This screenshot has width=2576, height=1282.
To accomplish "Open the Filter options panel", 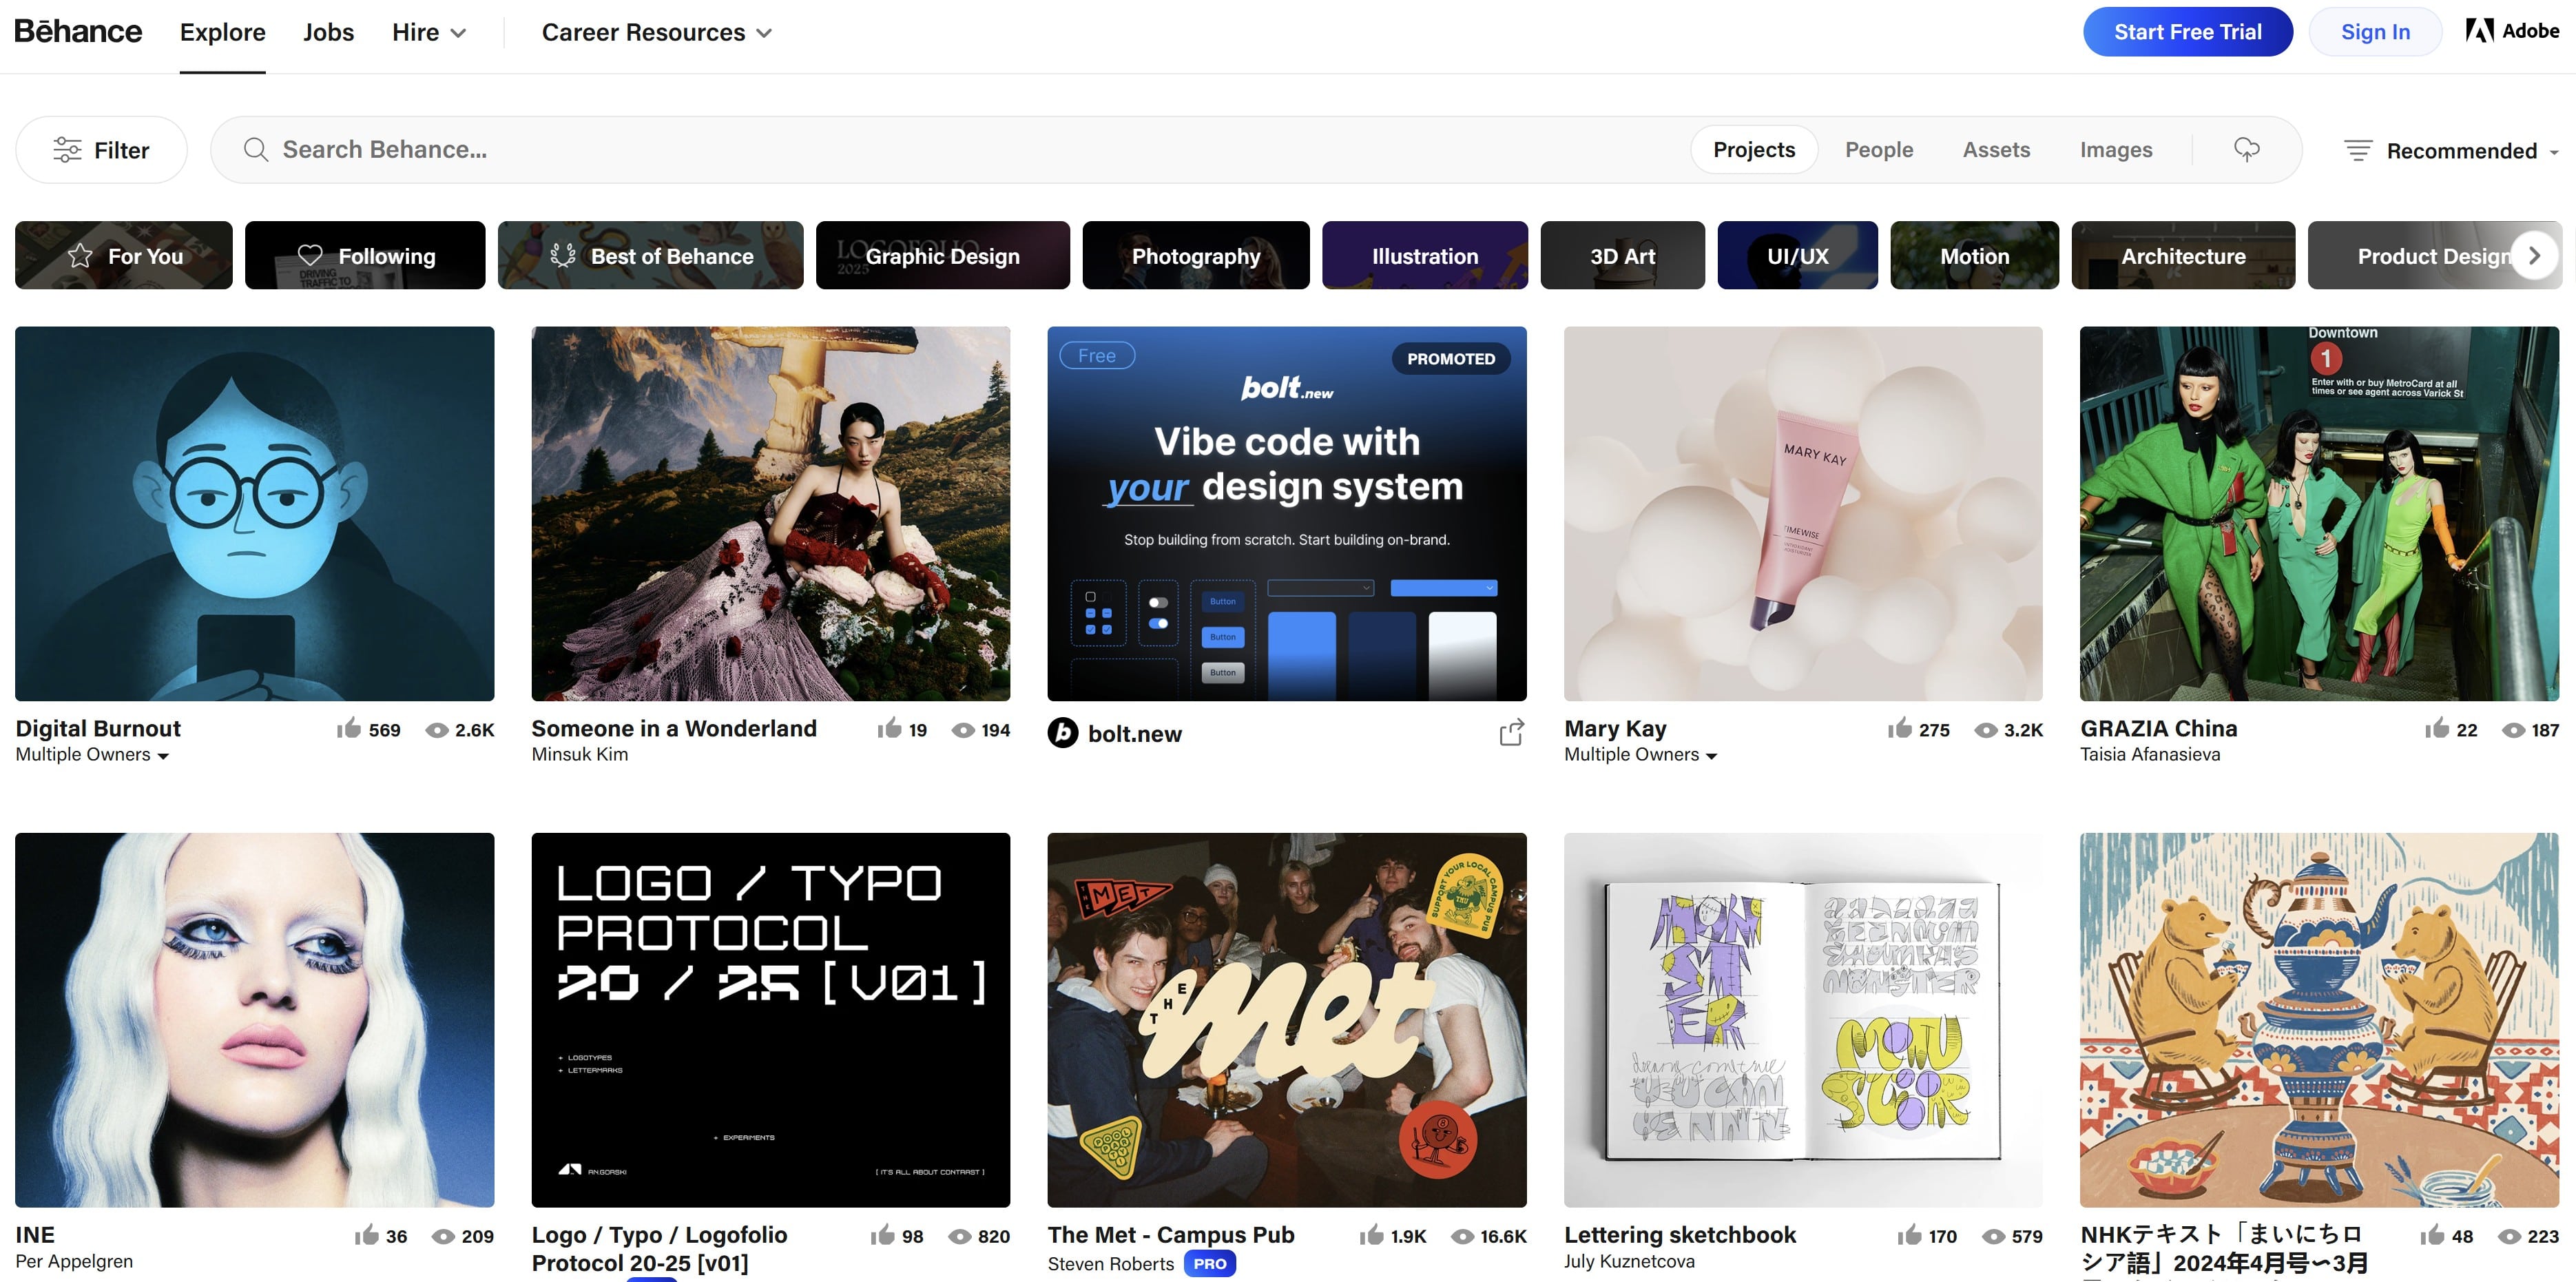I will click(101, 150).
